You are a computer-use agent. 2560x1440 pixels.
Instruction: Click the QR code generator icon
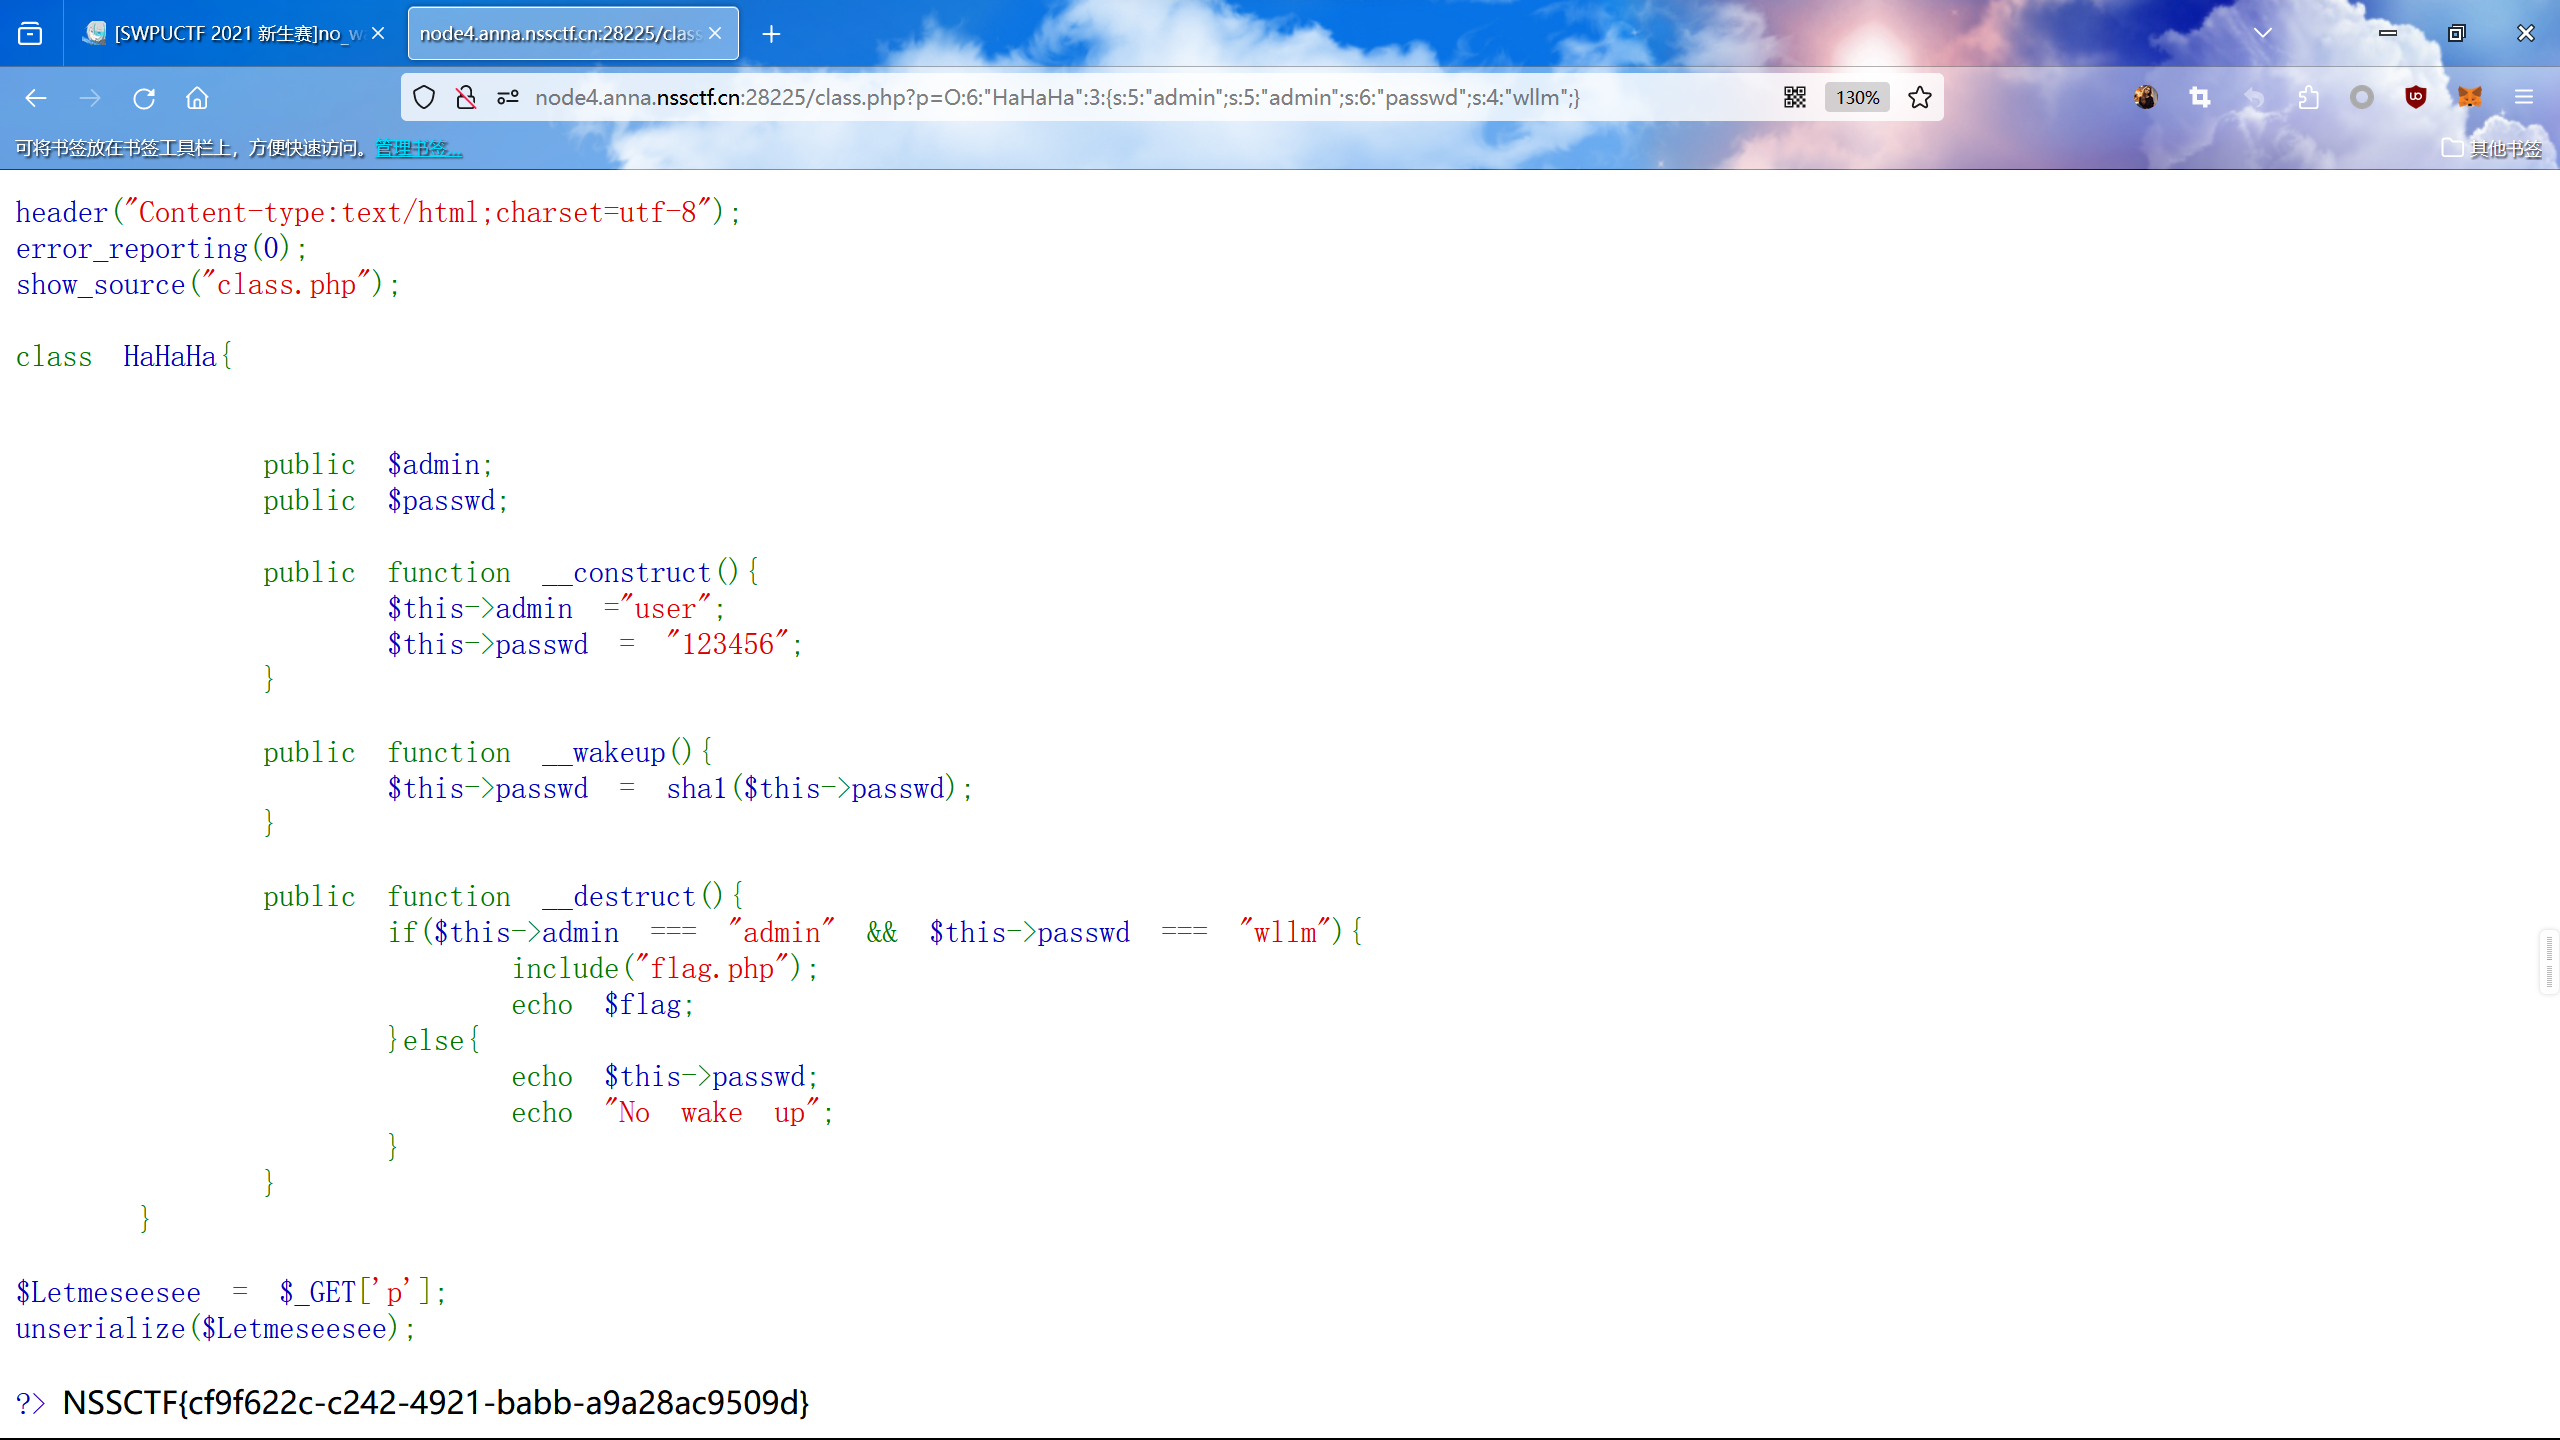[x=1794, y=97]
